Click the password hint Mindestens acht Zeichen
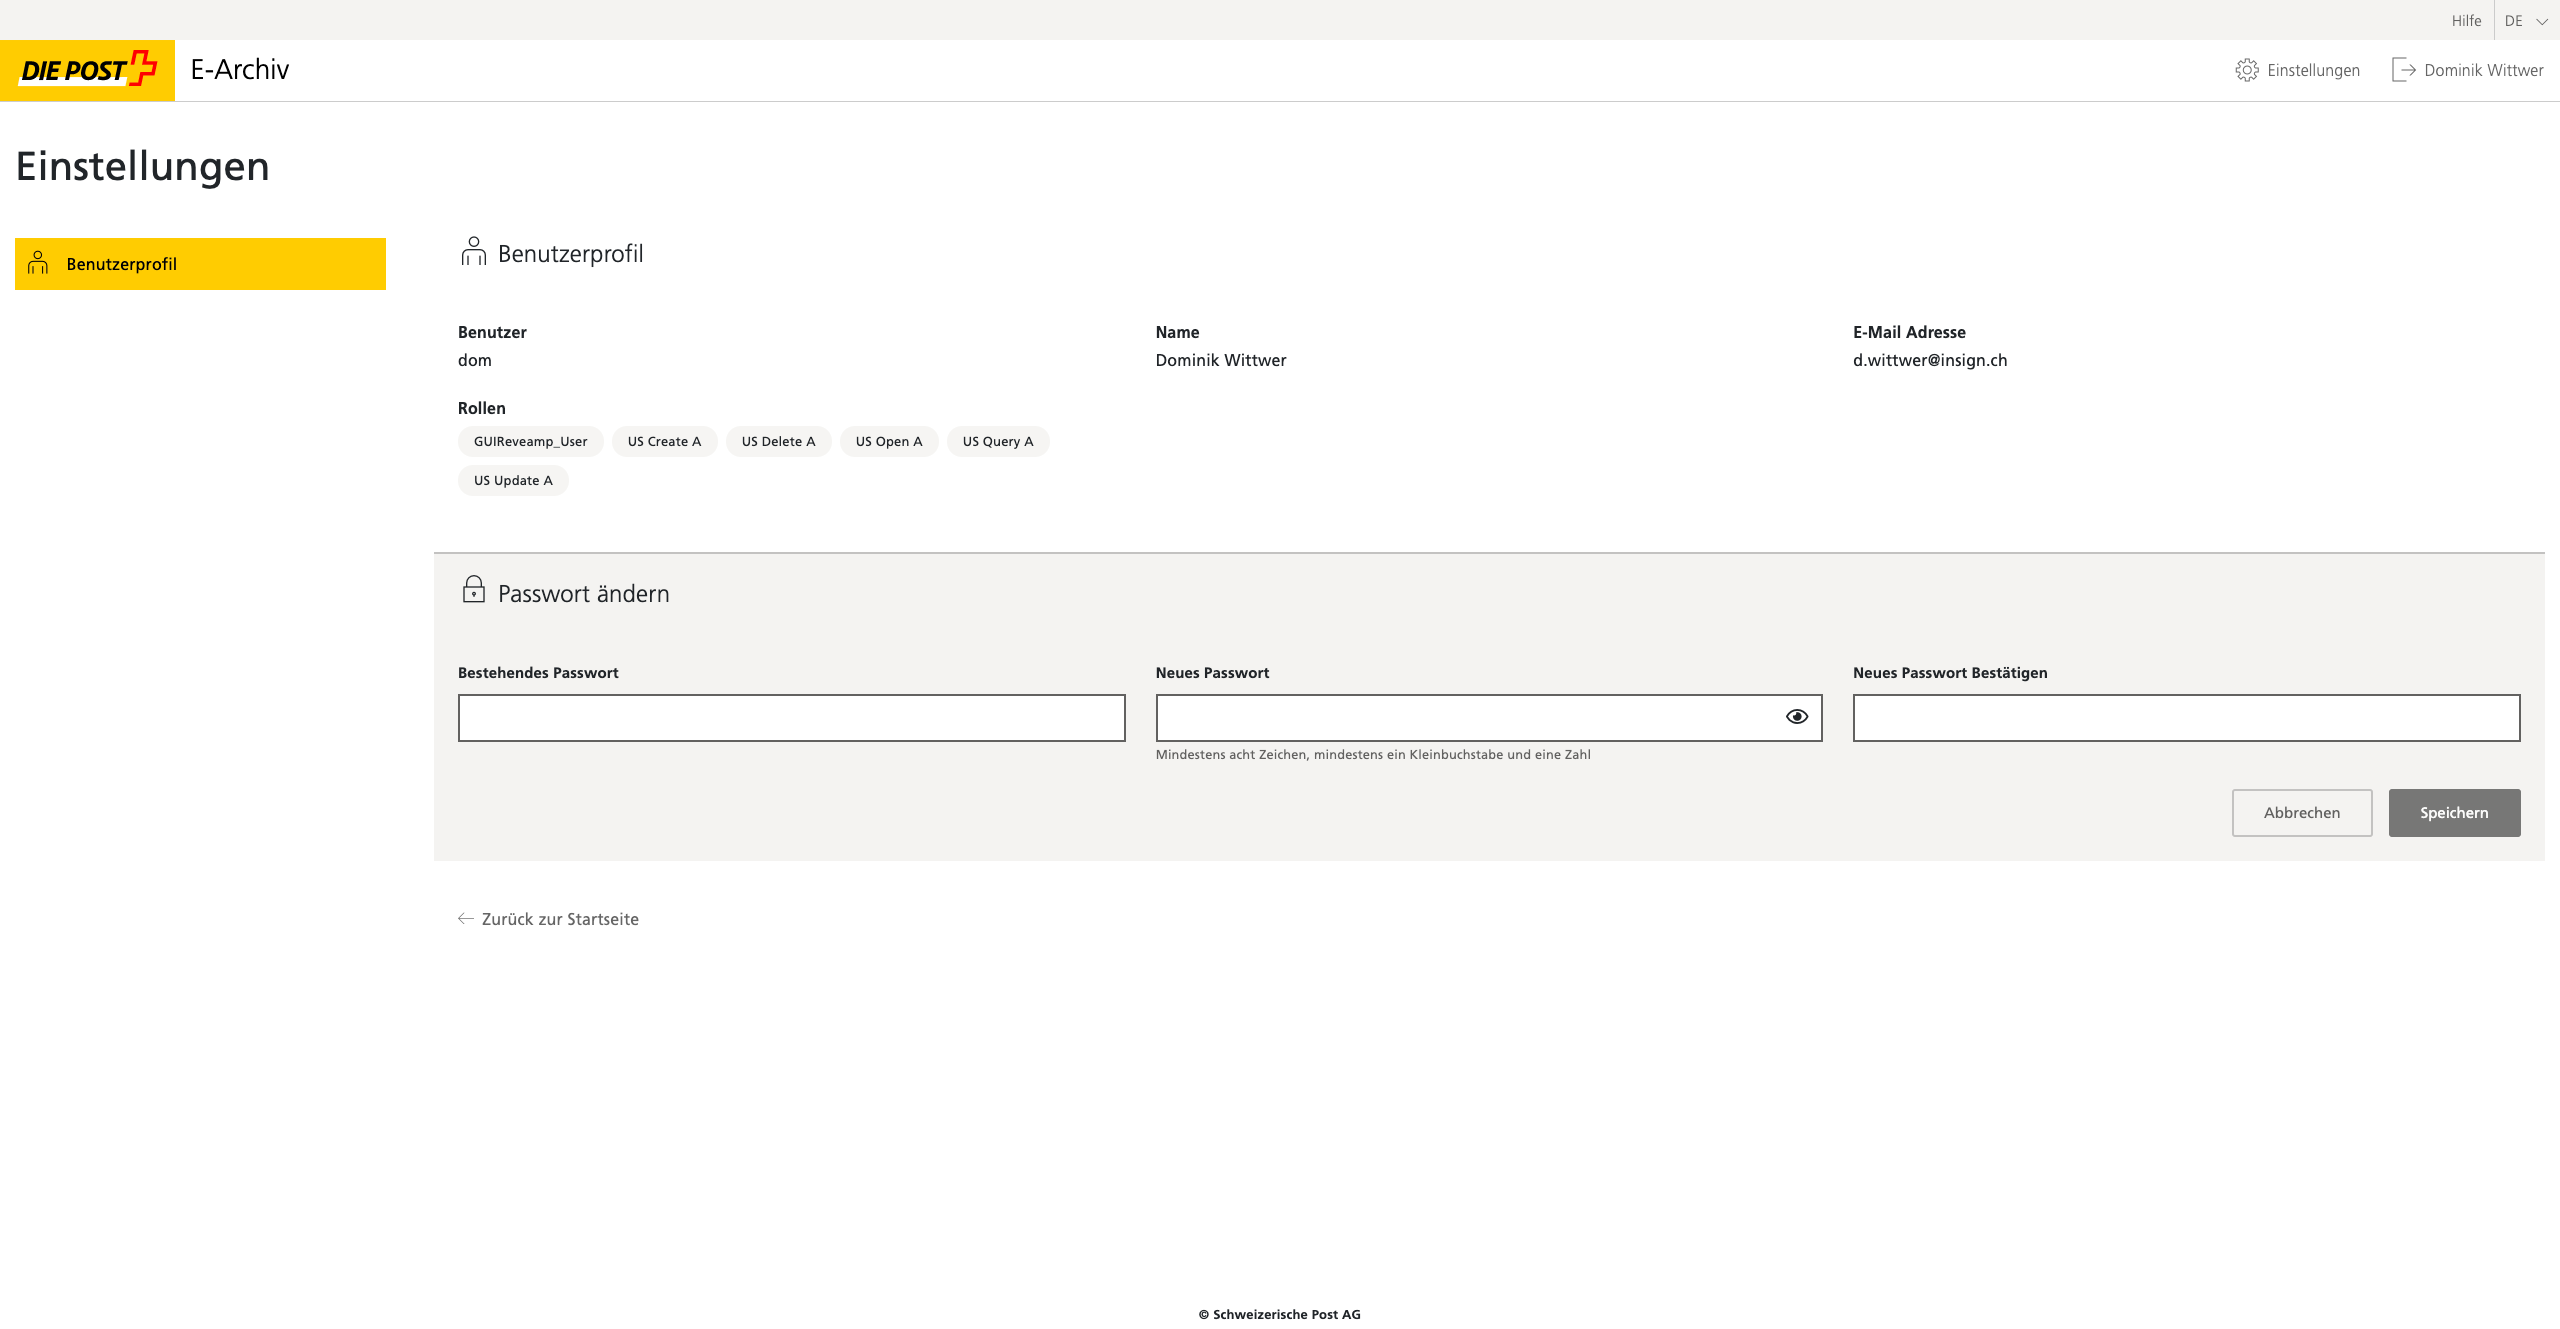This screenshot has width=2560, height=1329. point(1373,754)
